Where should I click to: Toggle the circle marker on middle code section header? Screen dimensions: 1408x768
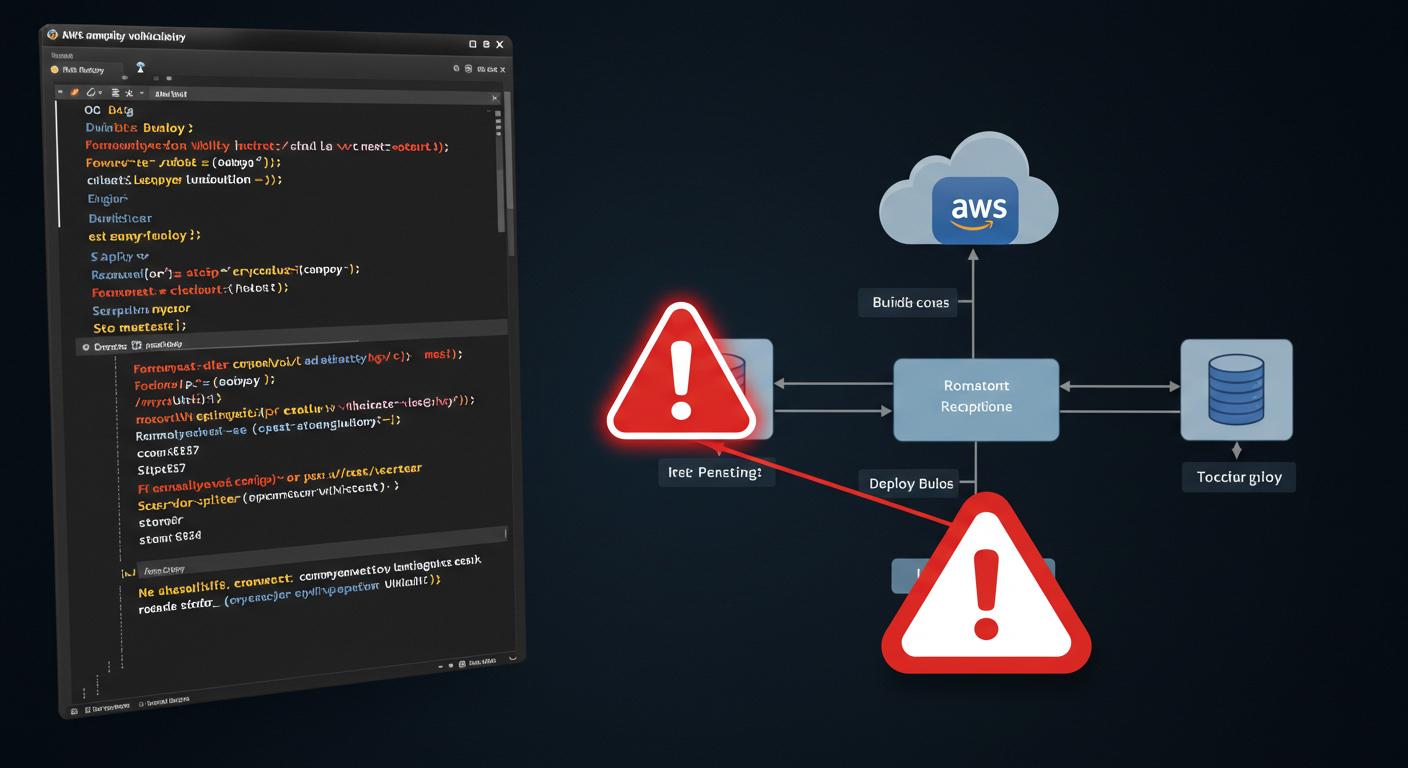click(86, 347)
